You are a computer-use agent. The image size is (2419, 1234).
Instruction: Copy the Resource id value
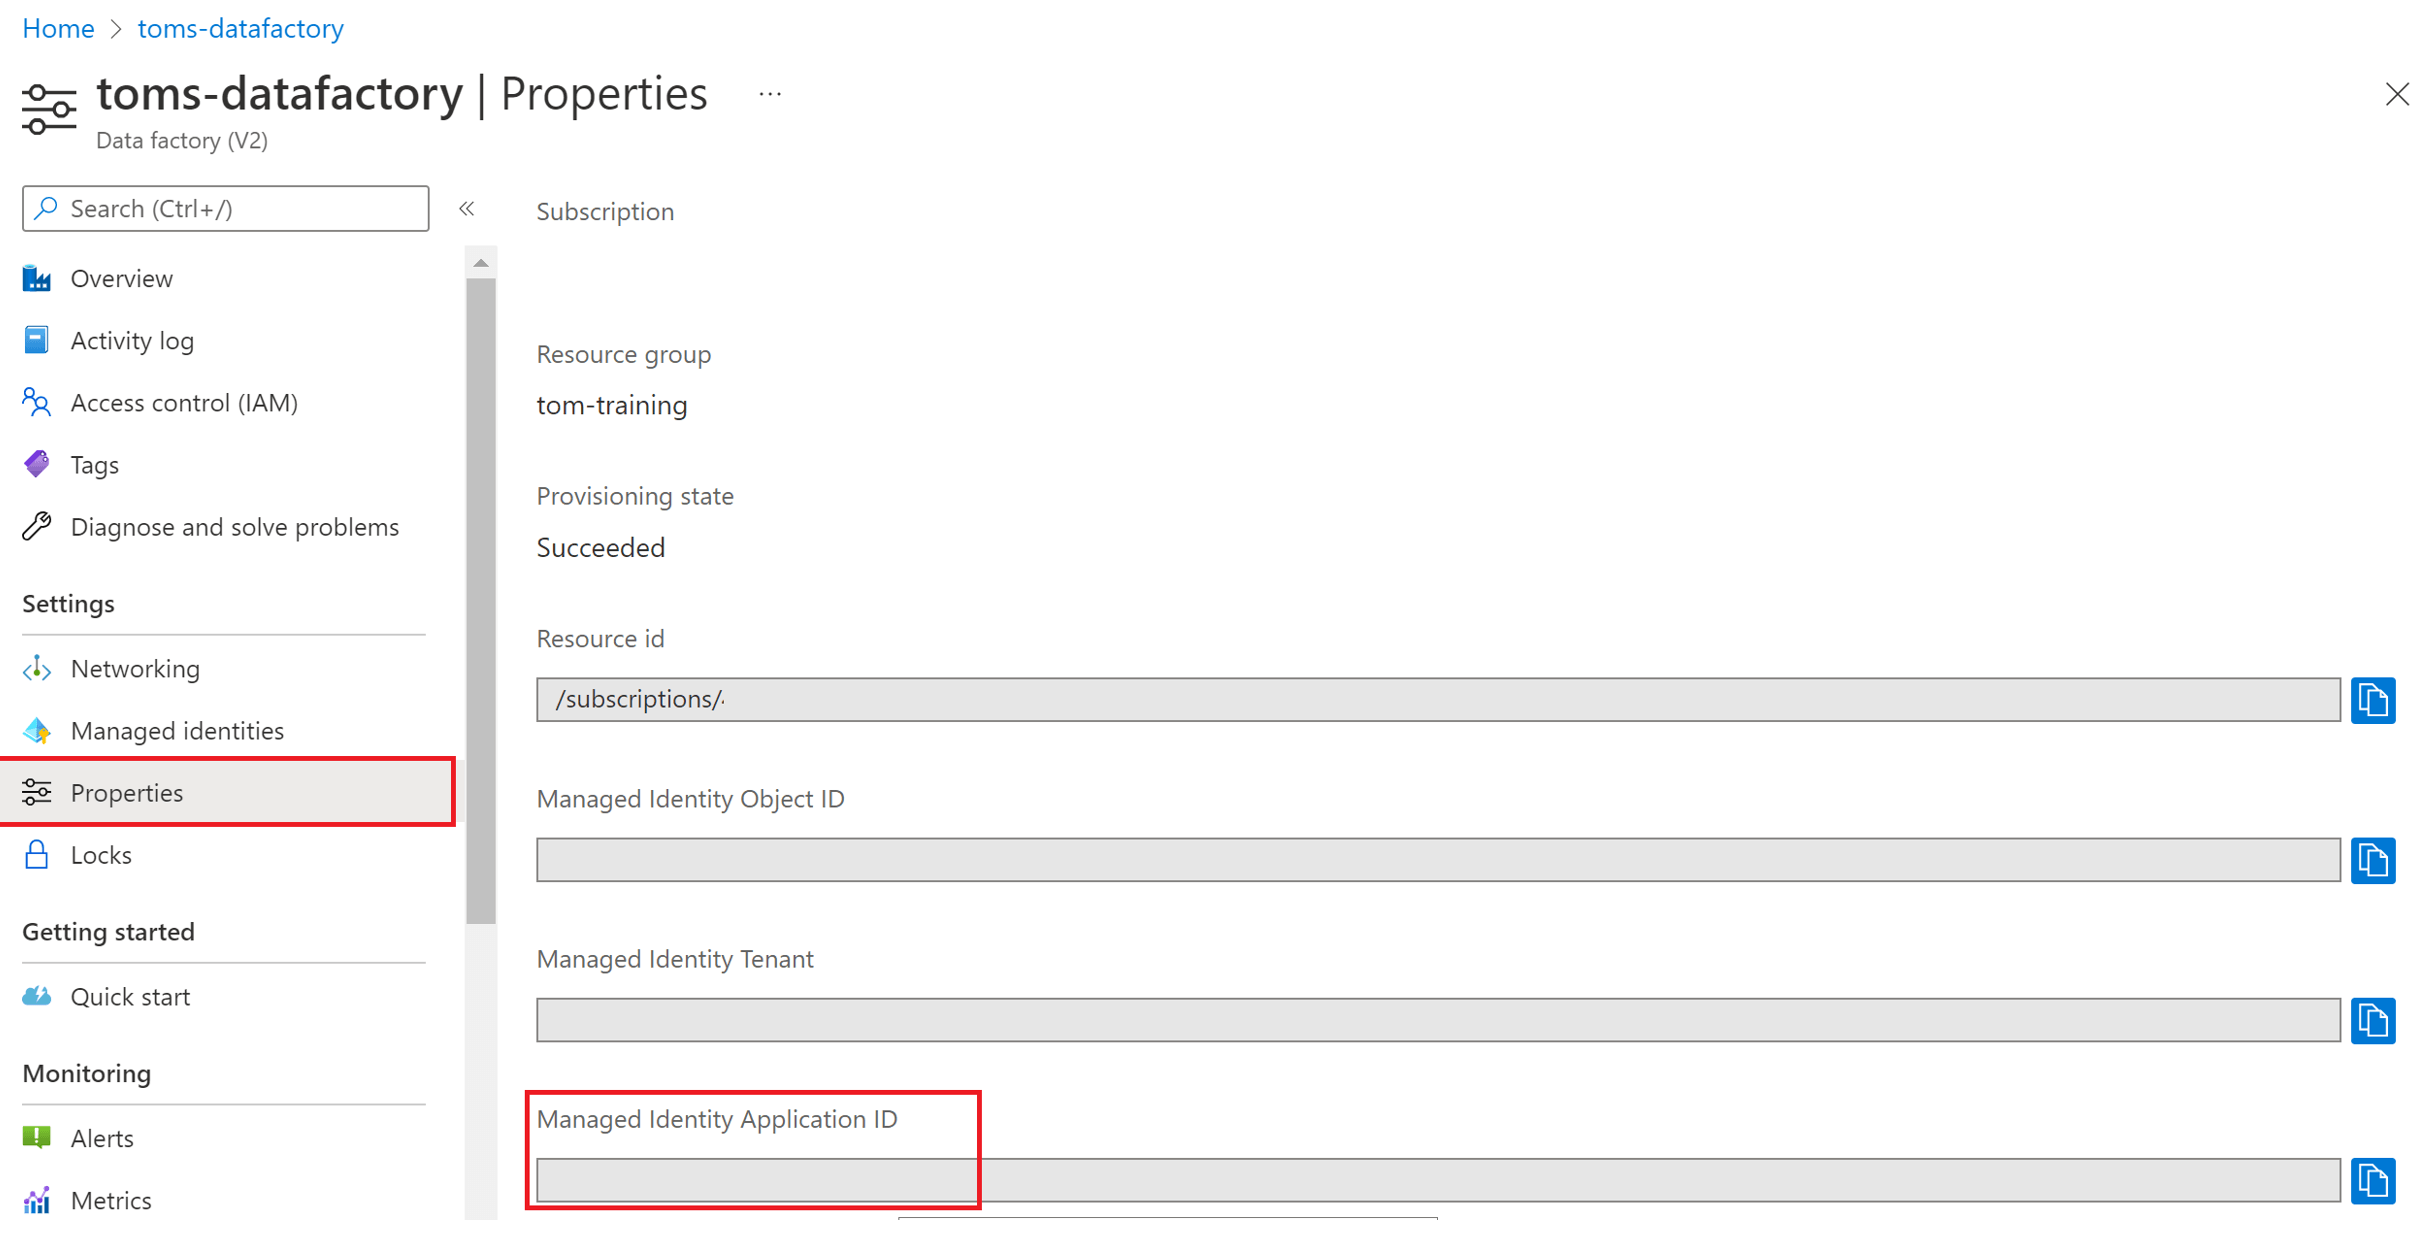(2373, 700)
